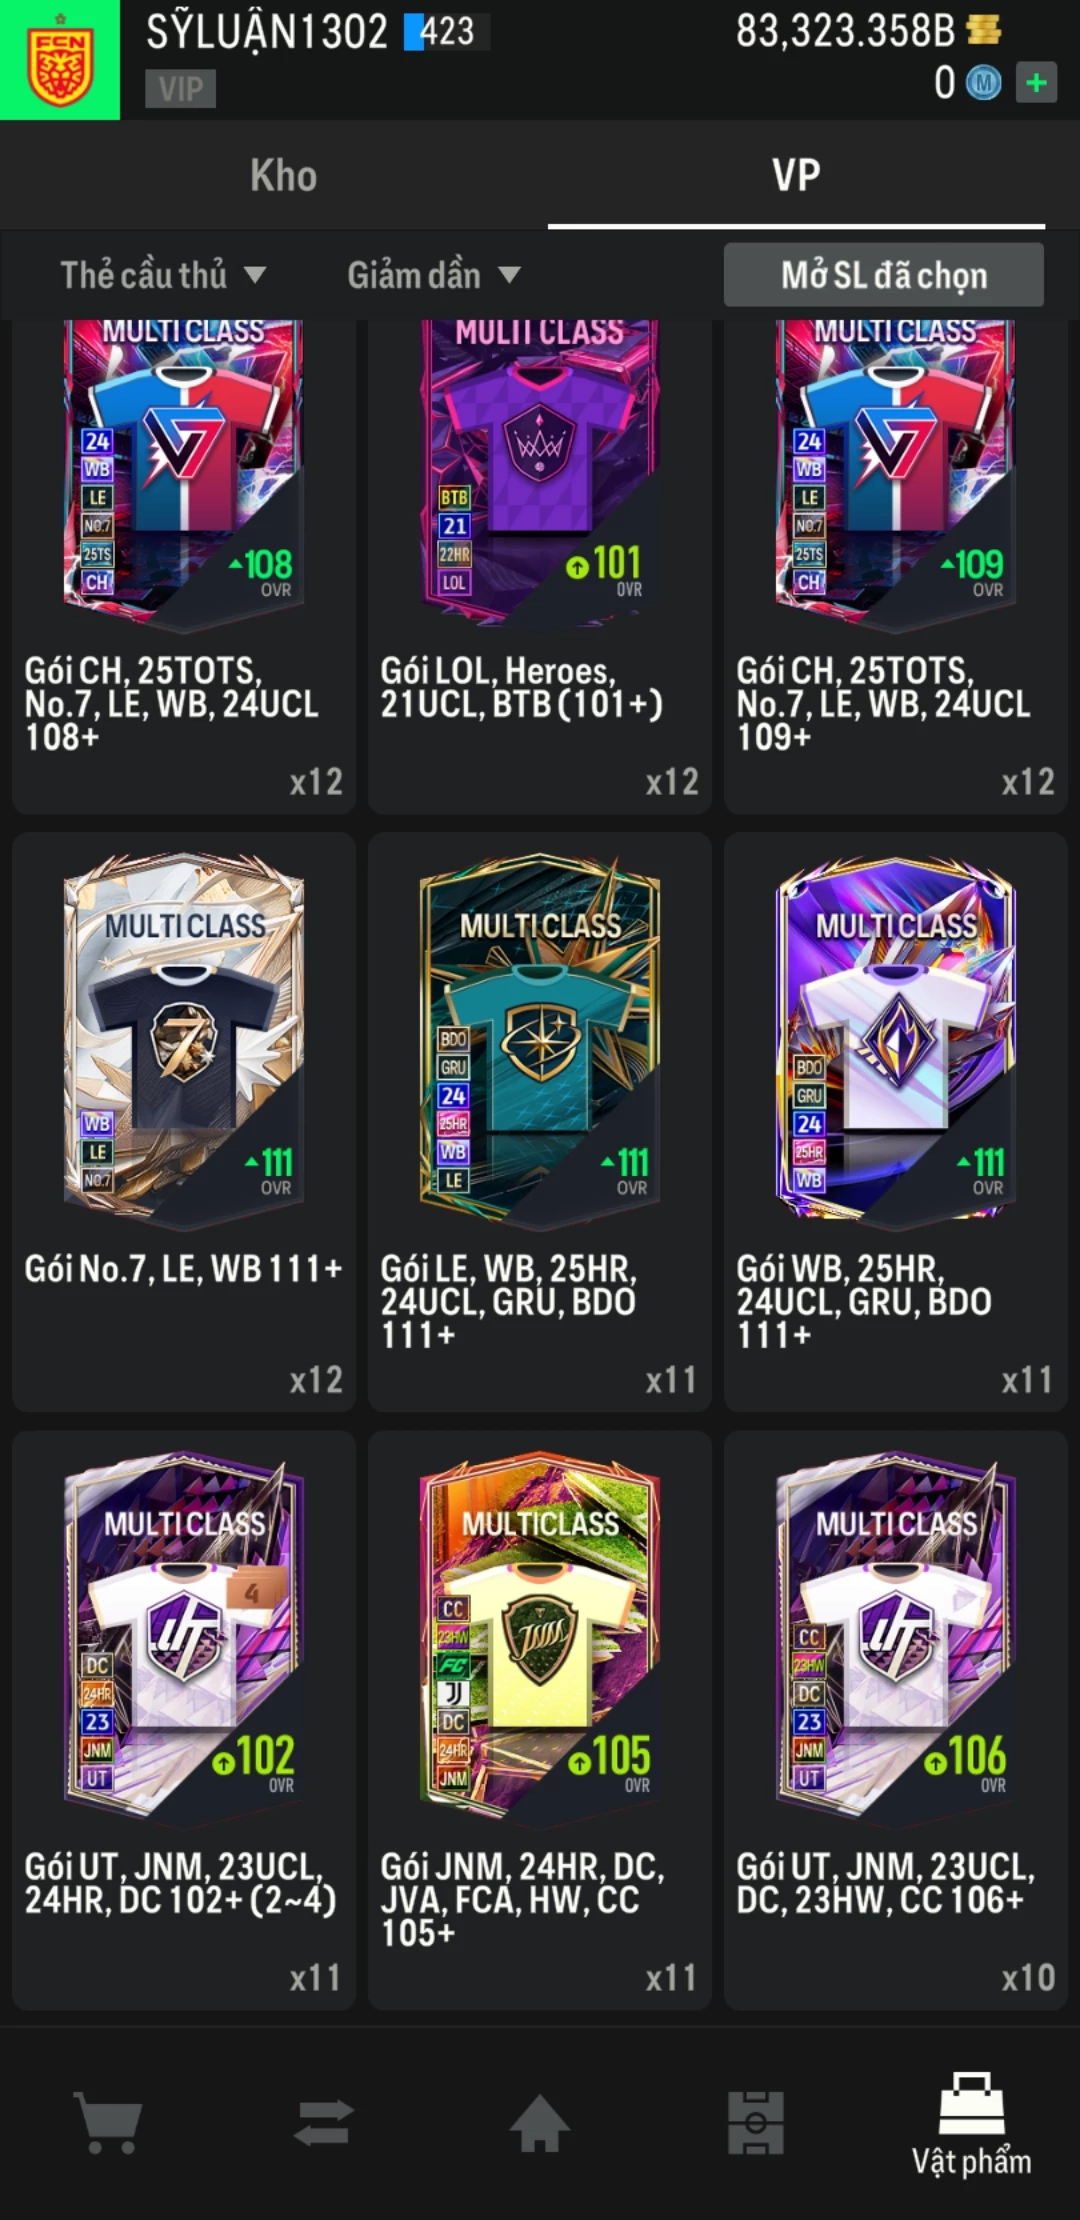The width and height of the screenshot is (1080, 2220).
Task: Tap the VIP badge under the username
Action: pos(180,88)
